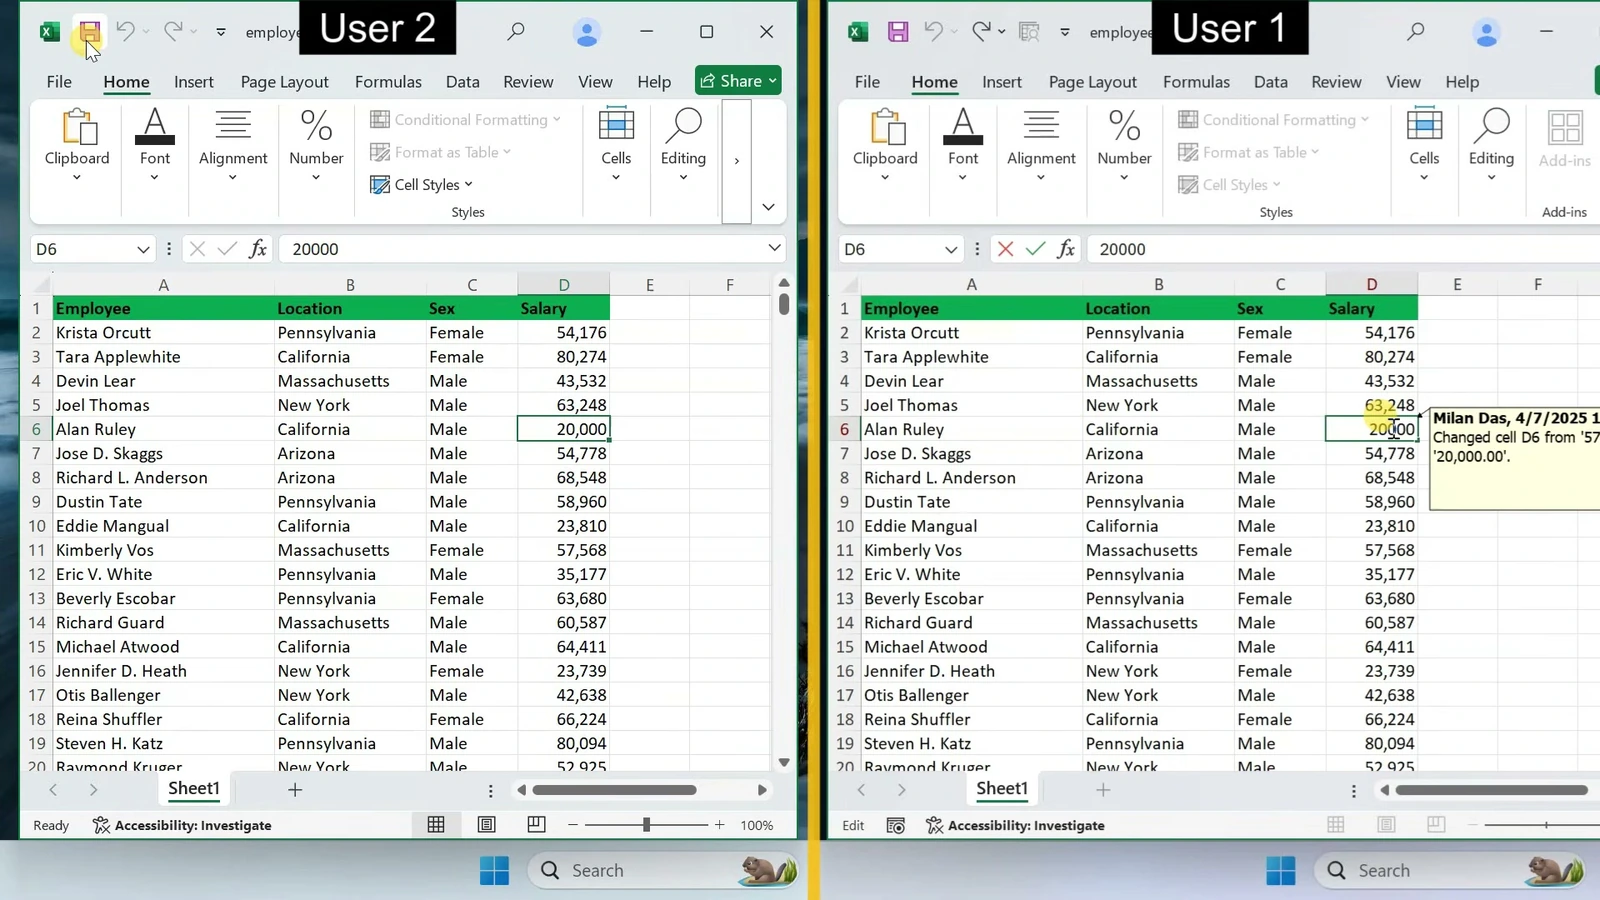Open Alignment group in User 2 ribbon
Screen dimensions: 1600x900
(x=233, y=146)
